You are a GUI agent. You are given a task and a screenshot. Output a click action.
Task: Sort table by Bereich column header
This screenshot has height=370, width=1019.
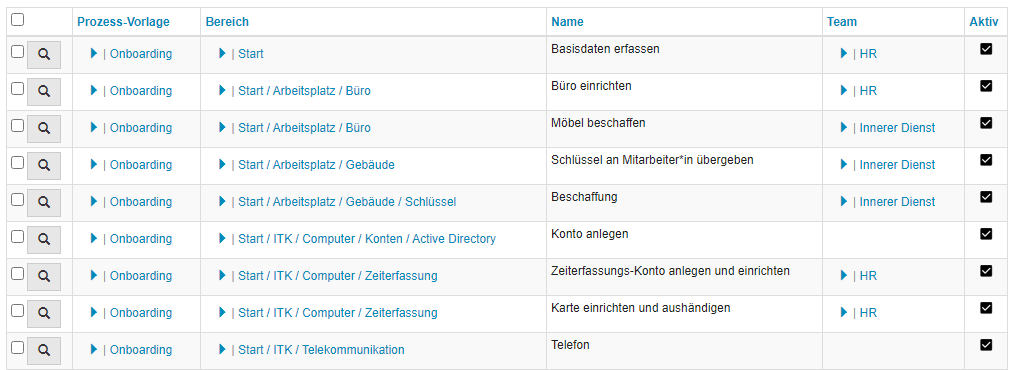(x=227, y=21)
